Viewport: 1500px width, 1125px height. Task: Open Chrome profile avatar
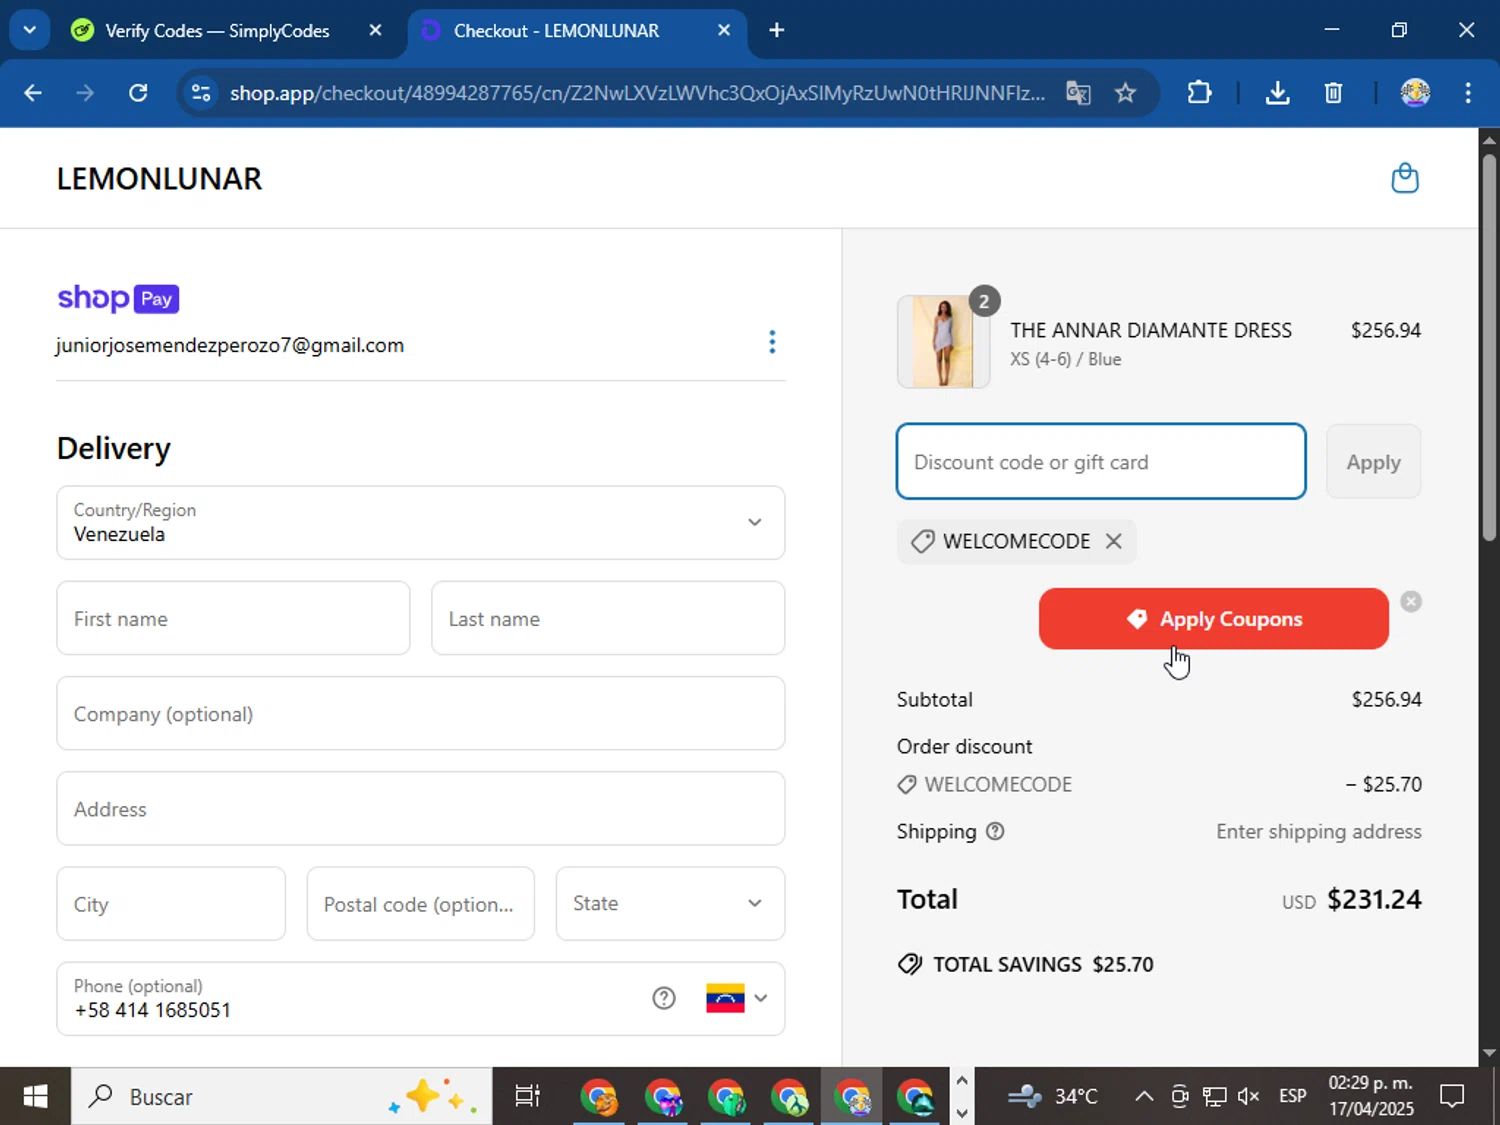coord(1415,93)
